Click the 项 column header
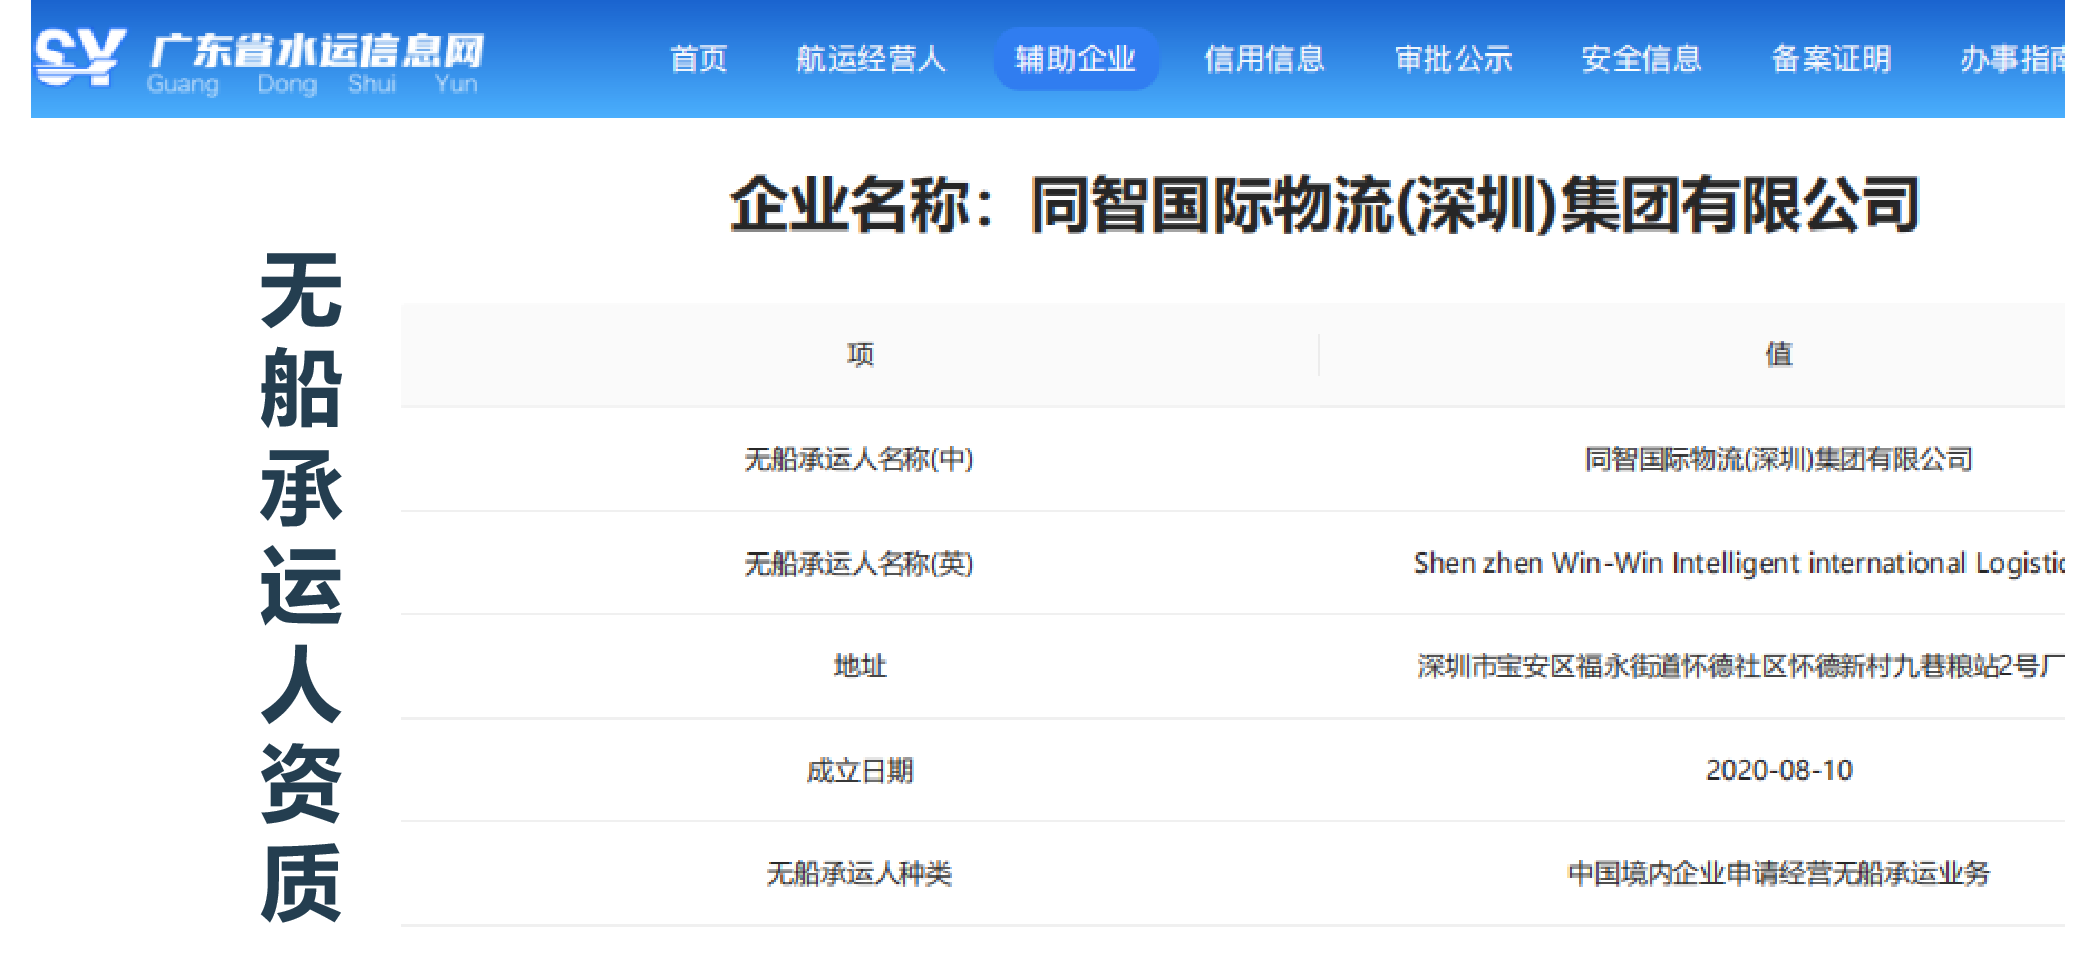The height and width of the screenshot is (954, 2079). (x=860, y=354)
